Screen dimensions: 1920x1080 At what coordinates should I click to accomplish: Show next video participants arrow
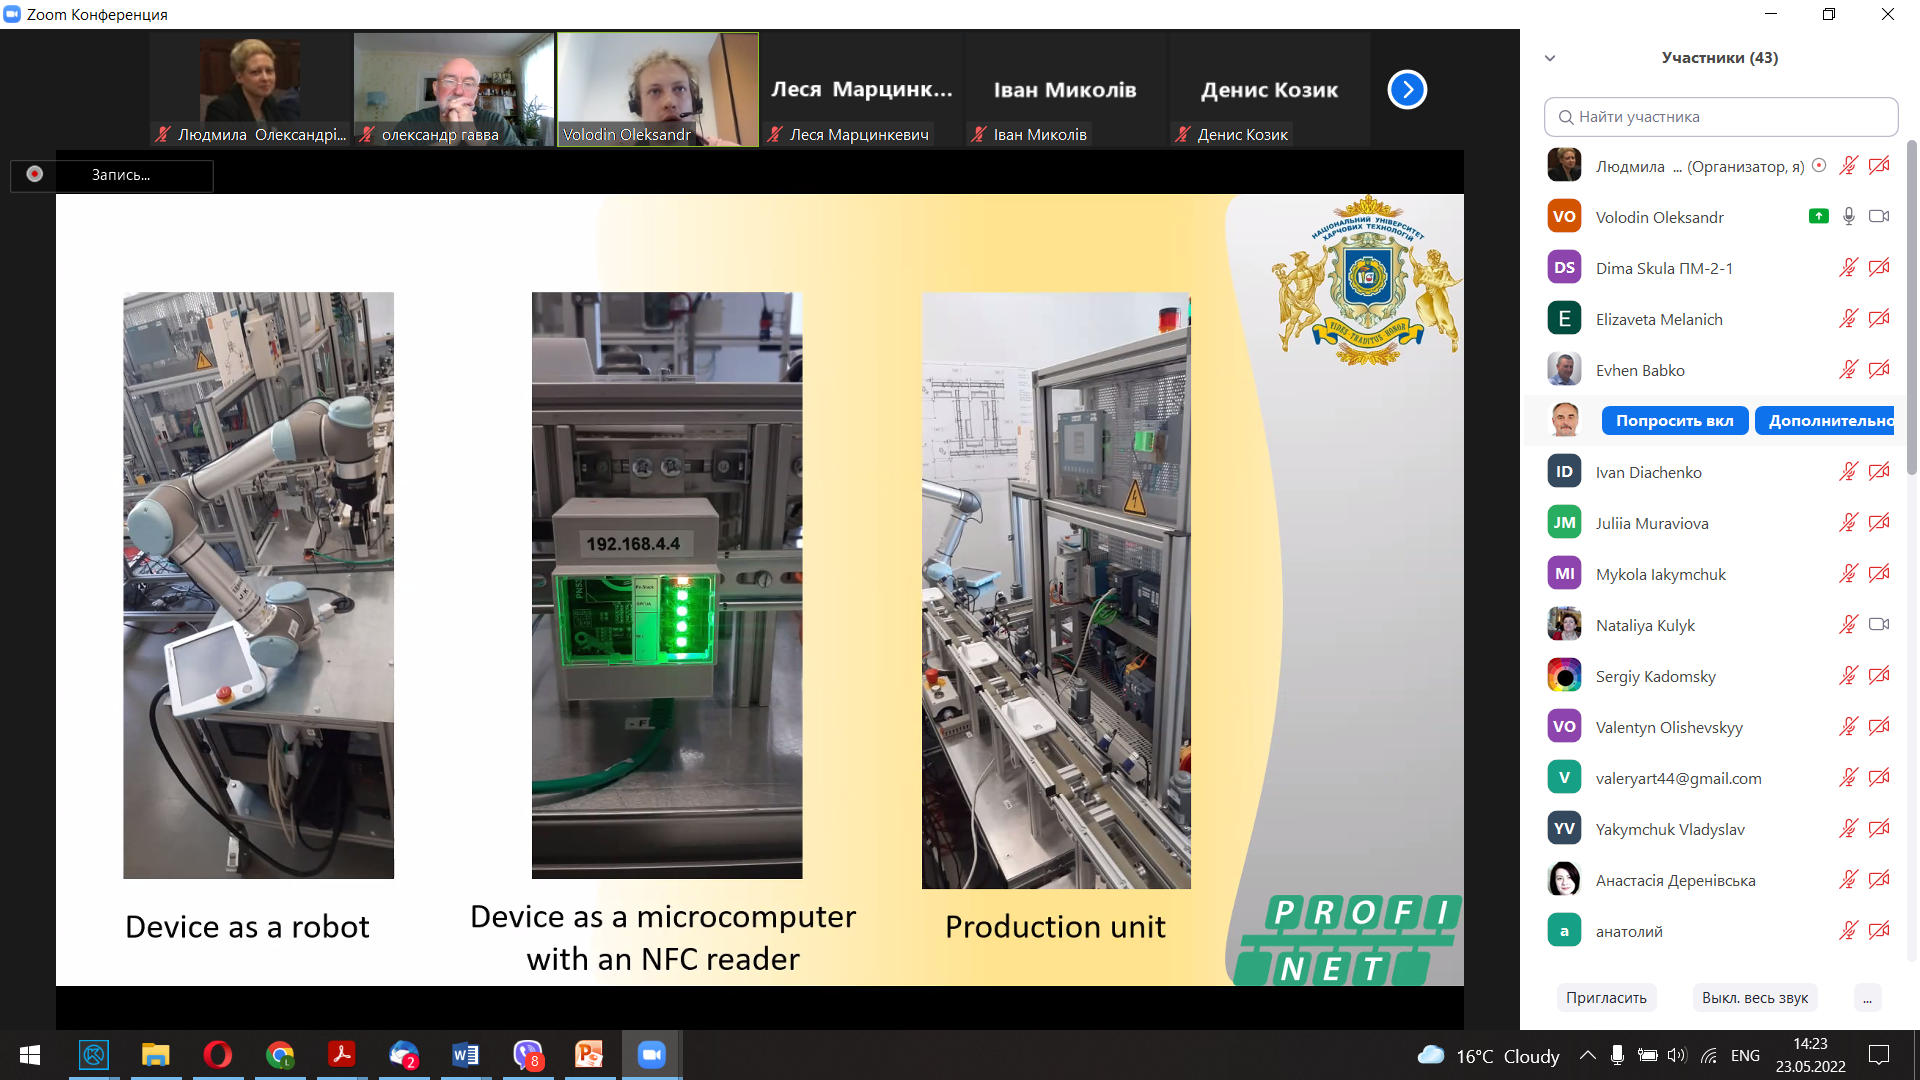coord(1407,90)
